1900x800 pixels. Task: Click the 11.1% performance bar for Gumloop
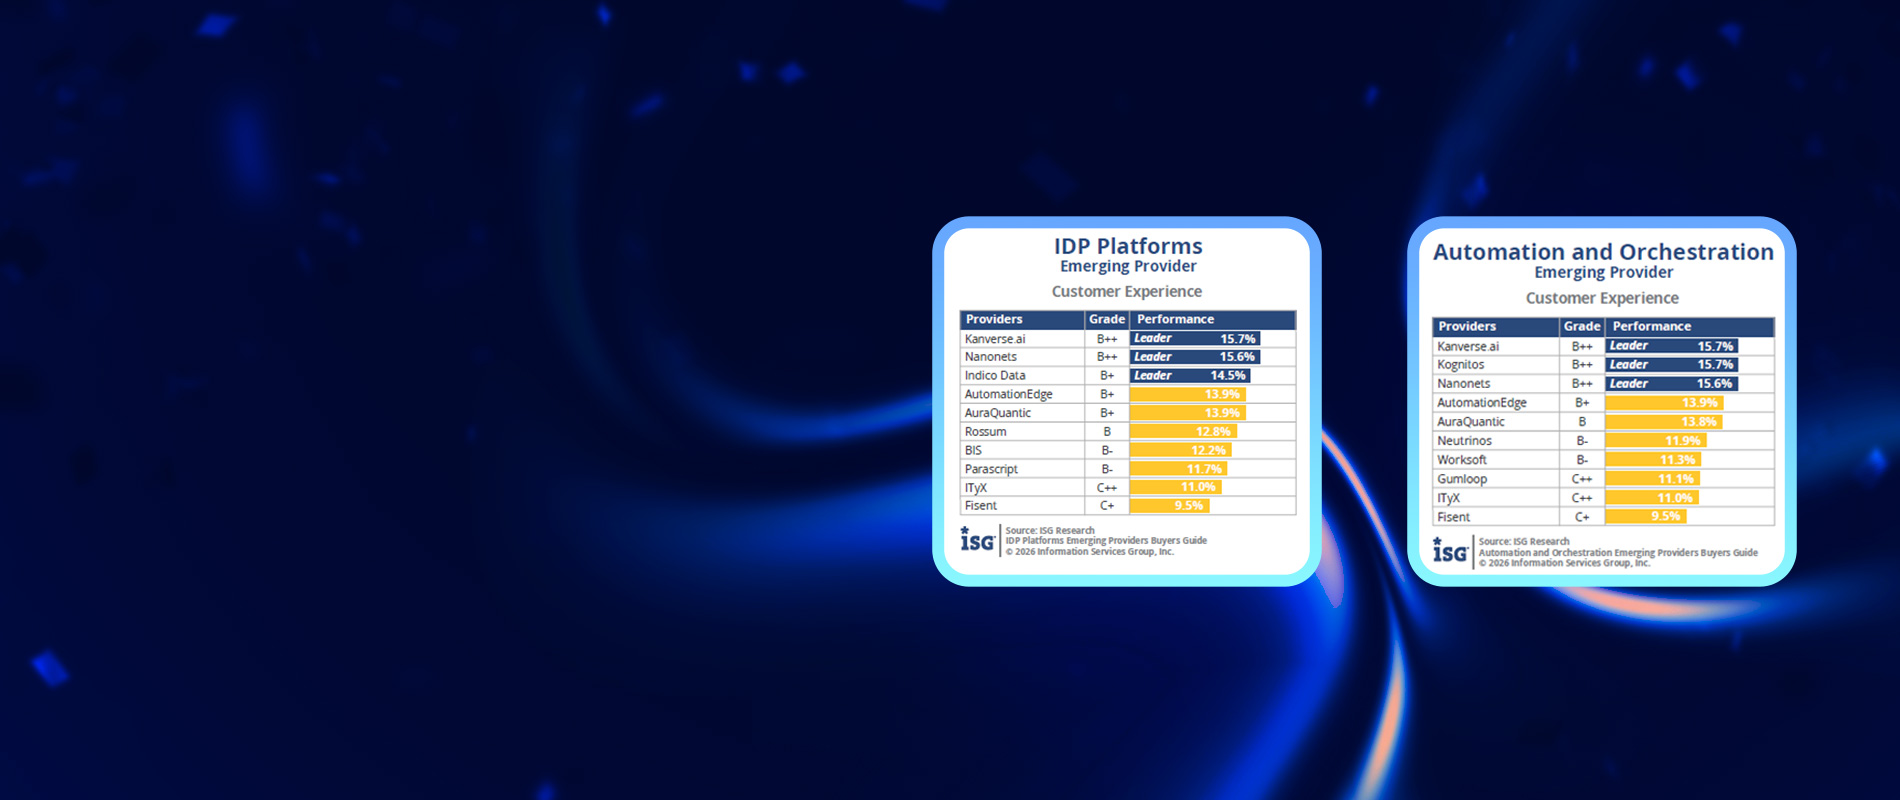[1652, 479]
